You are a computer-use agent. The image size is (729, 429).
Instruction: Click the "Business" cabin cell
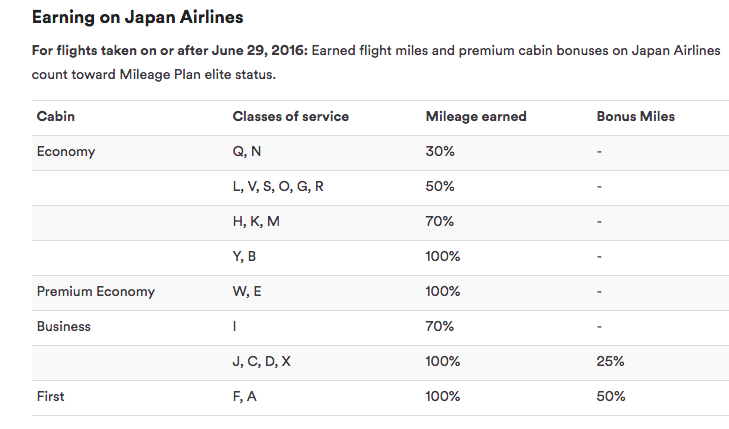[64, 327]
